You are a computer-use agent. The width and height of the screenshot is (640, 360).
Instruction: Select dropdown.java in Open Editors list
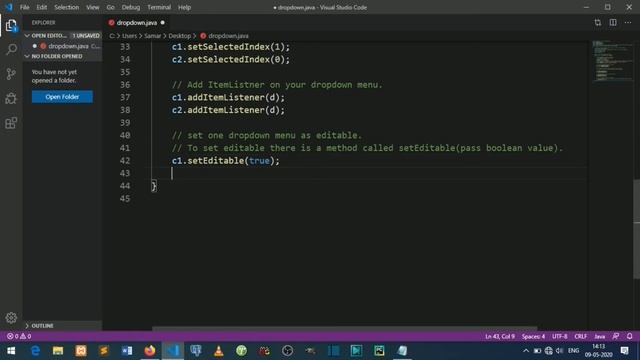(68, 46)
